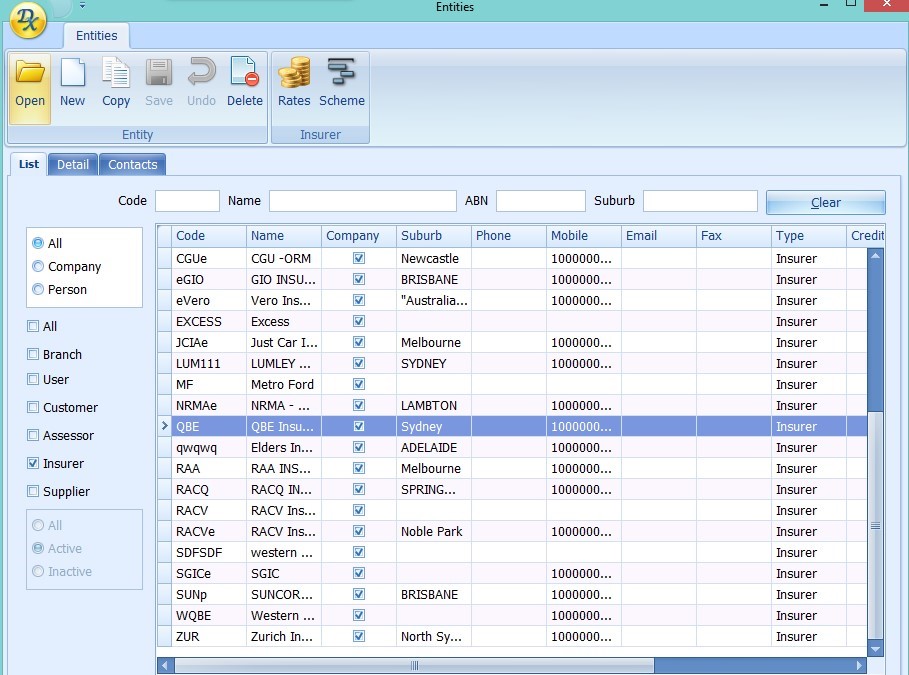The image size is (909, 675).
Task: Select the eGIO row code cell
Action: pyautogui.click(x=209, y=280)
